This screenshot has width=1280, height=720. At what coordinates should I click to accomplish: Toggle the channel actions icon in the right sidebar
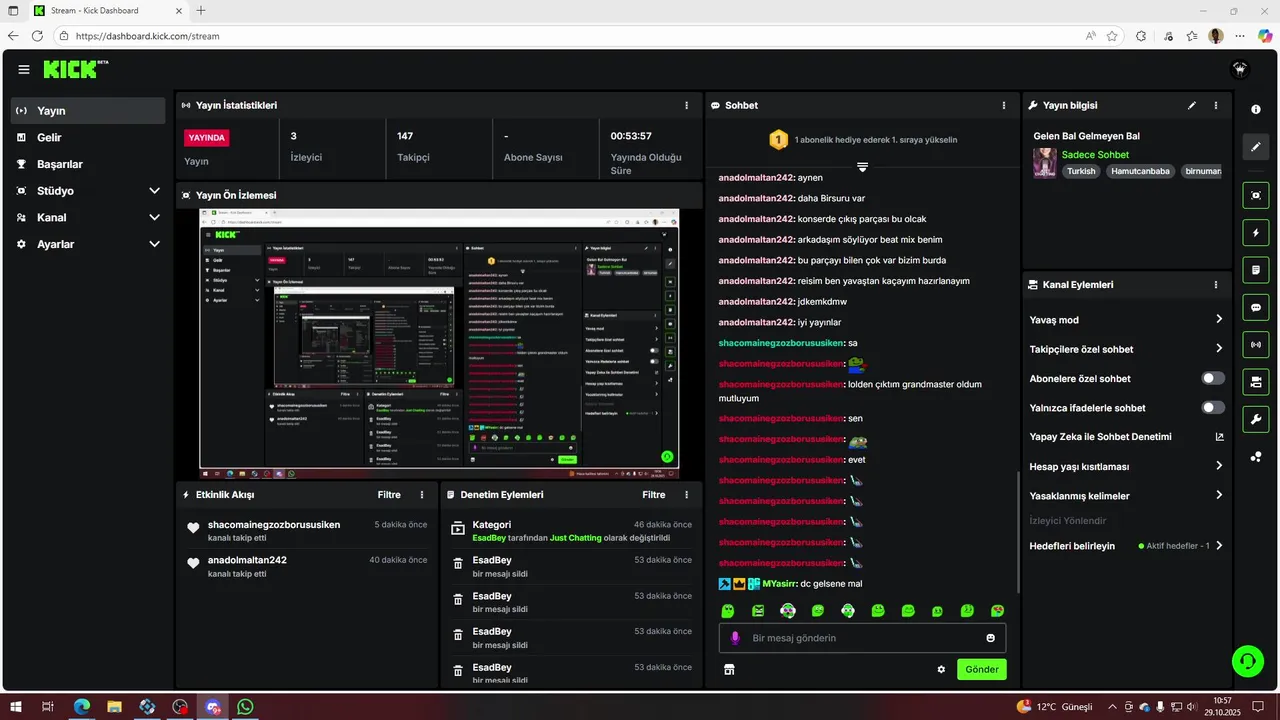1256,382
